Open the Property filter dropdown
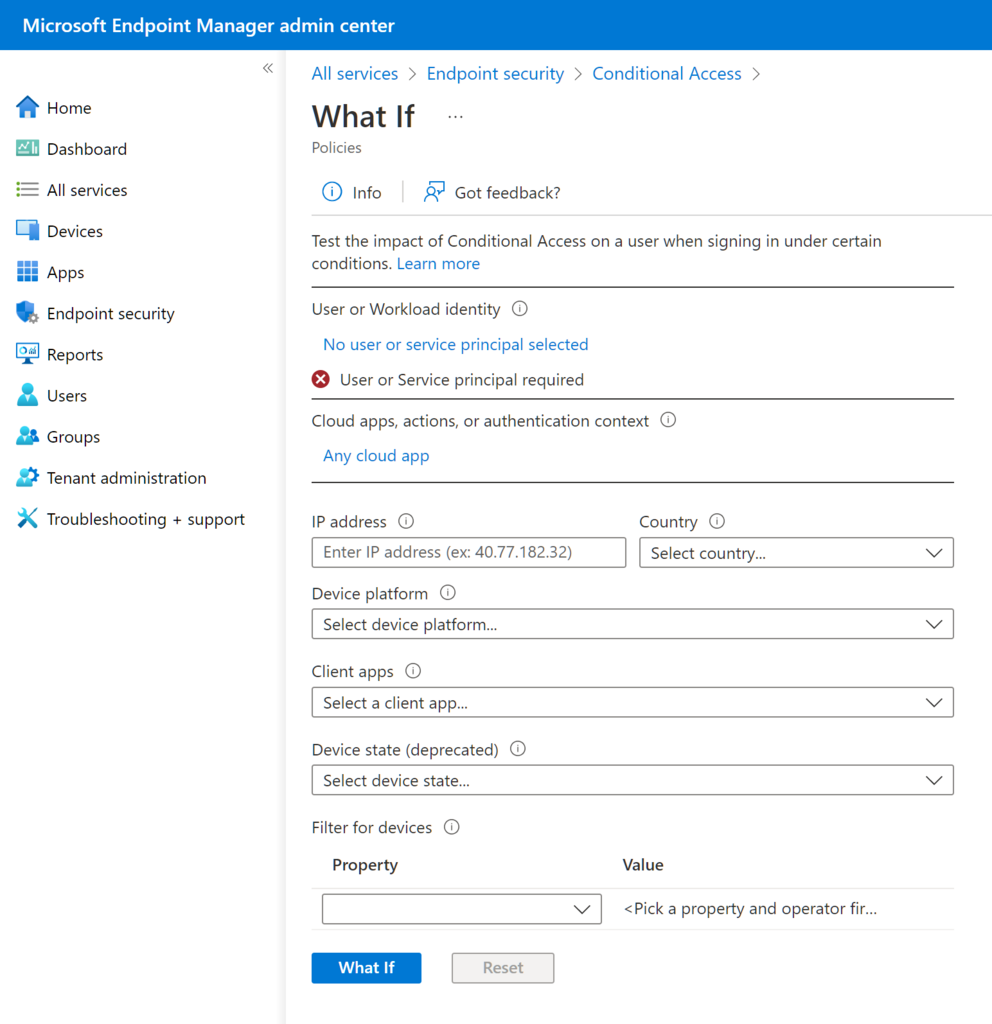The height and width of the screenshot is (1024, 992). (x=462, y=909)
